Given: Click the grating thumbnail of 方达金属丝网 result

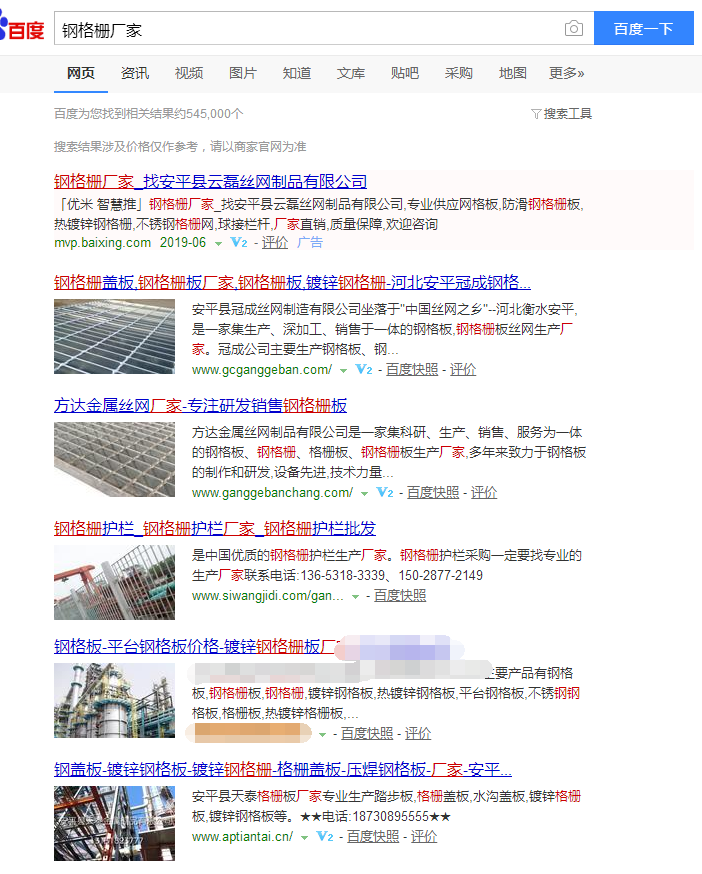Looking at the screenshot, I should (114, 459).
